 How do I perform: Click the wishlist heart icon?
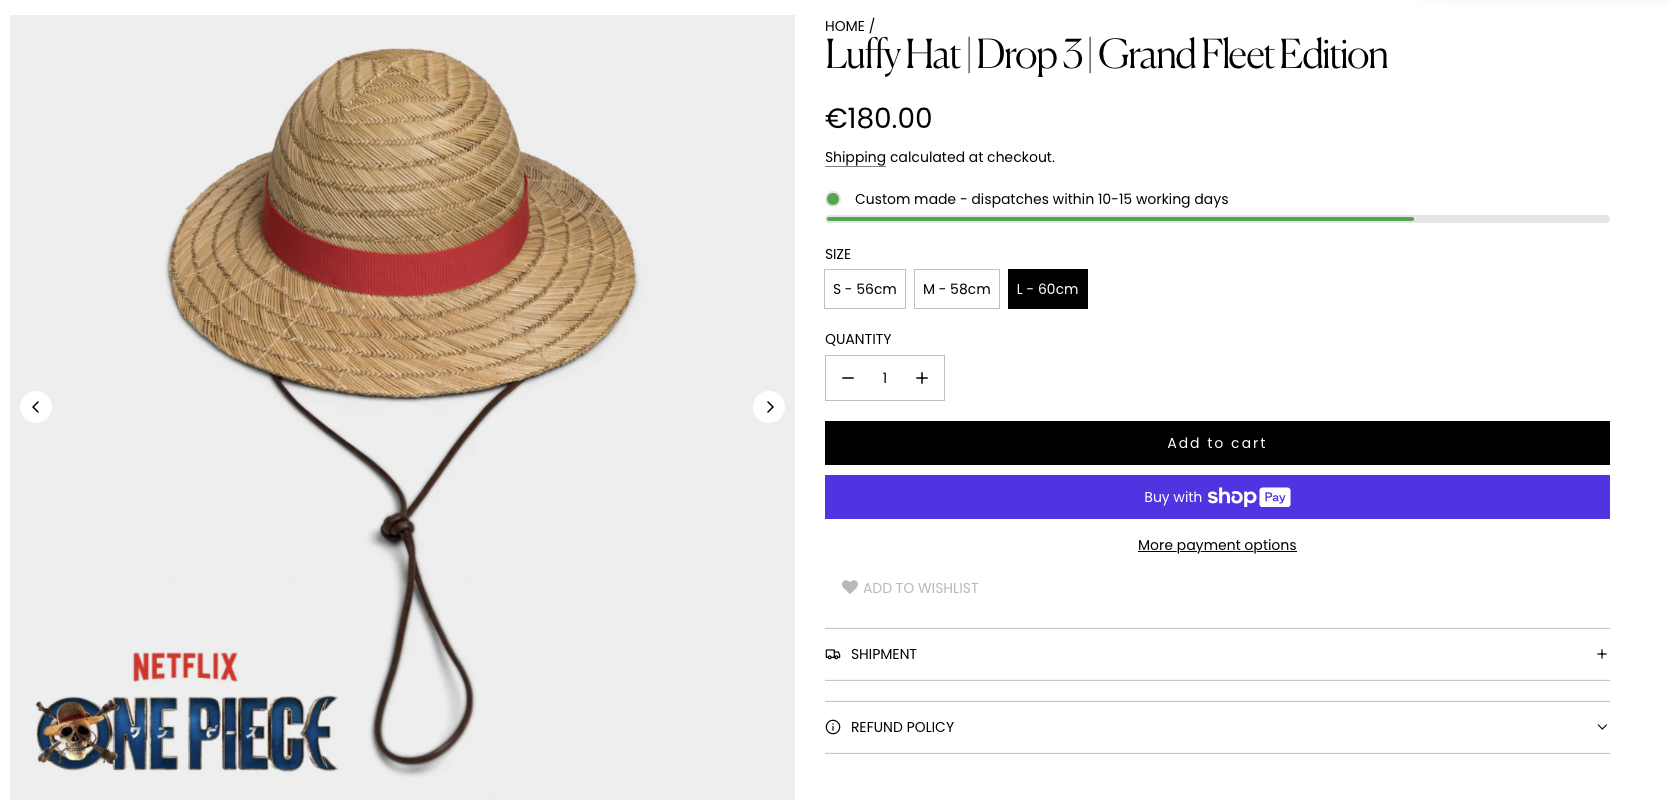tap(850, 588)
